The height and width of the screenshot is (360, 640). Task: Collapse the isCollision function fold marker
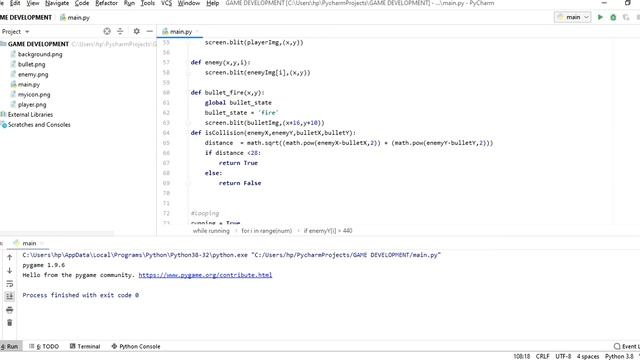pyautogui.click(x=188, y=133)
